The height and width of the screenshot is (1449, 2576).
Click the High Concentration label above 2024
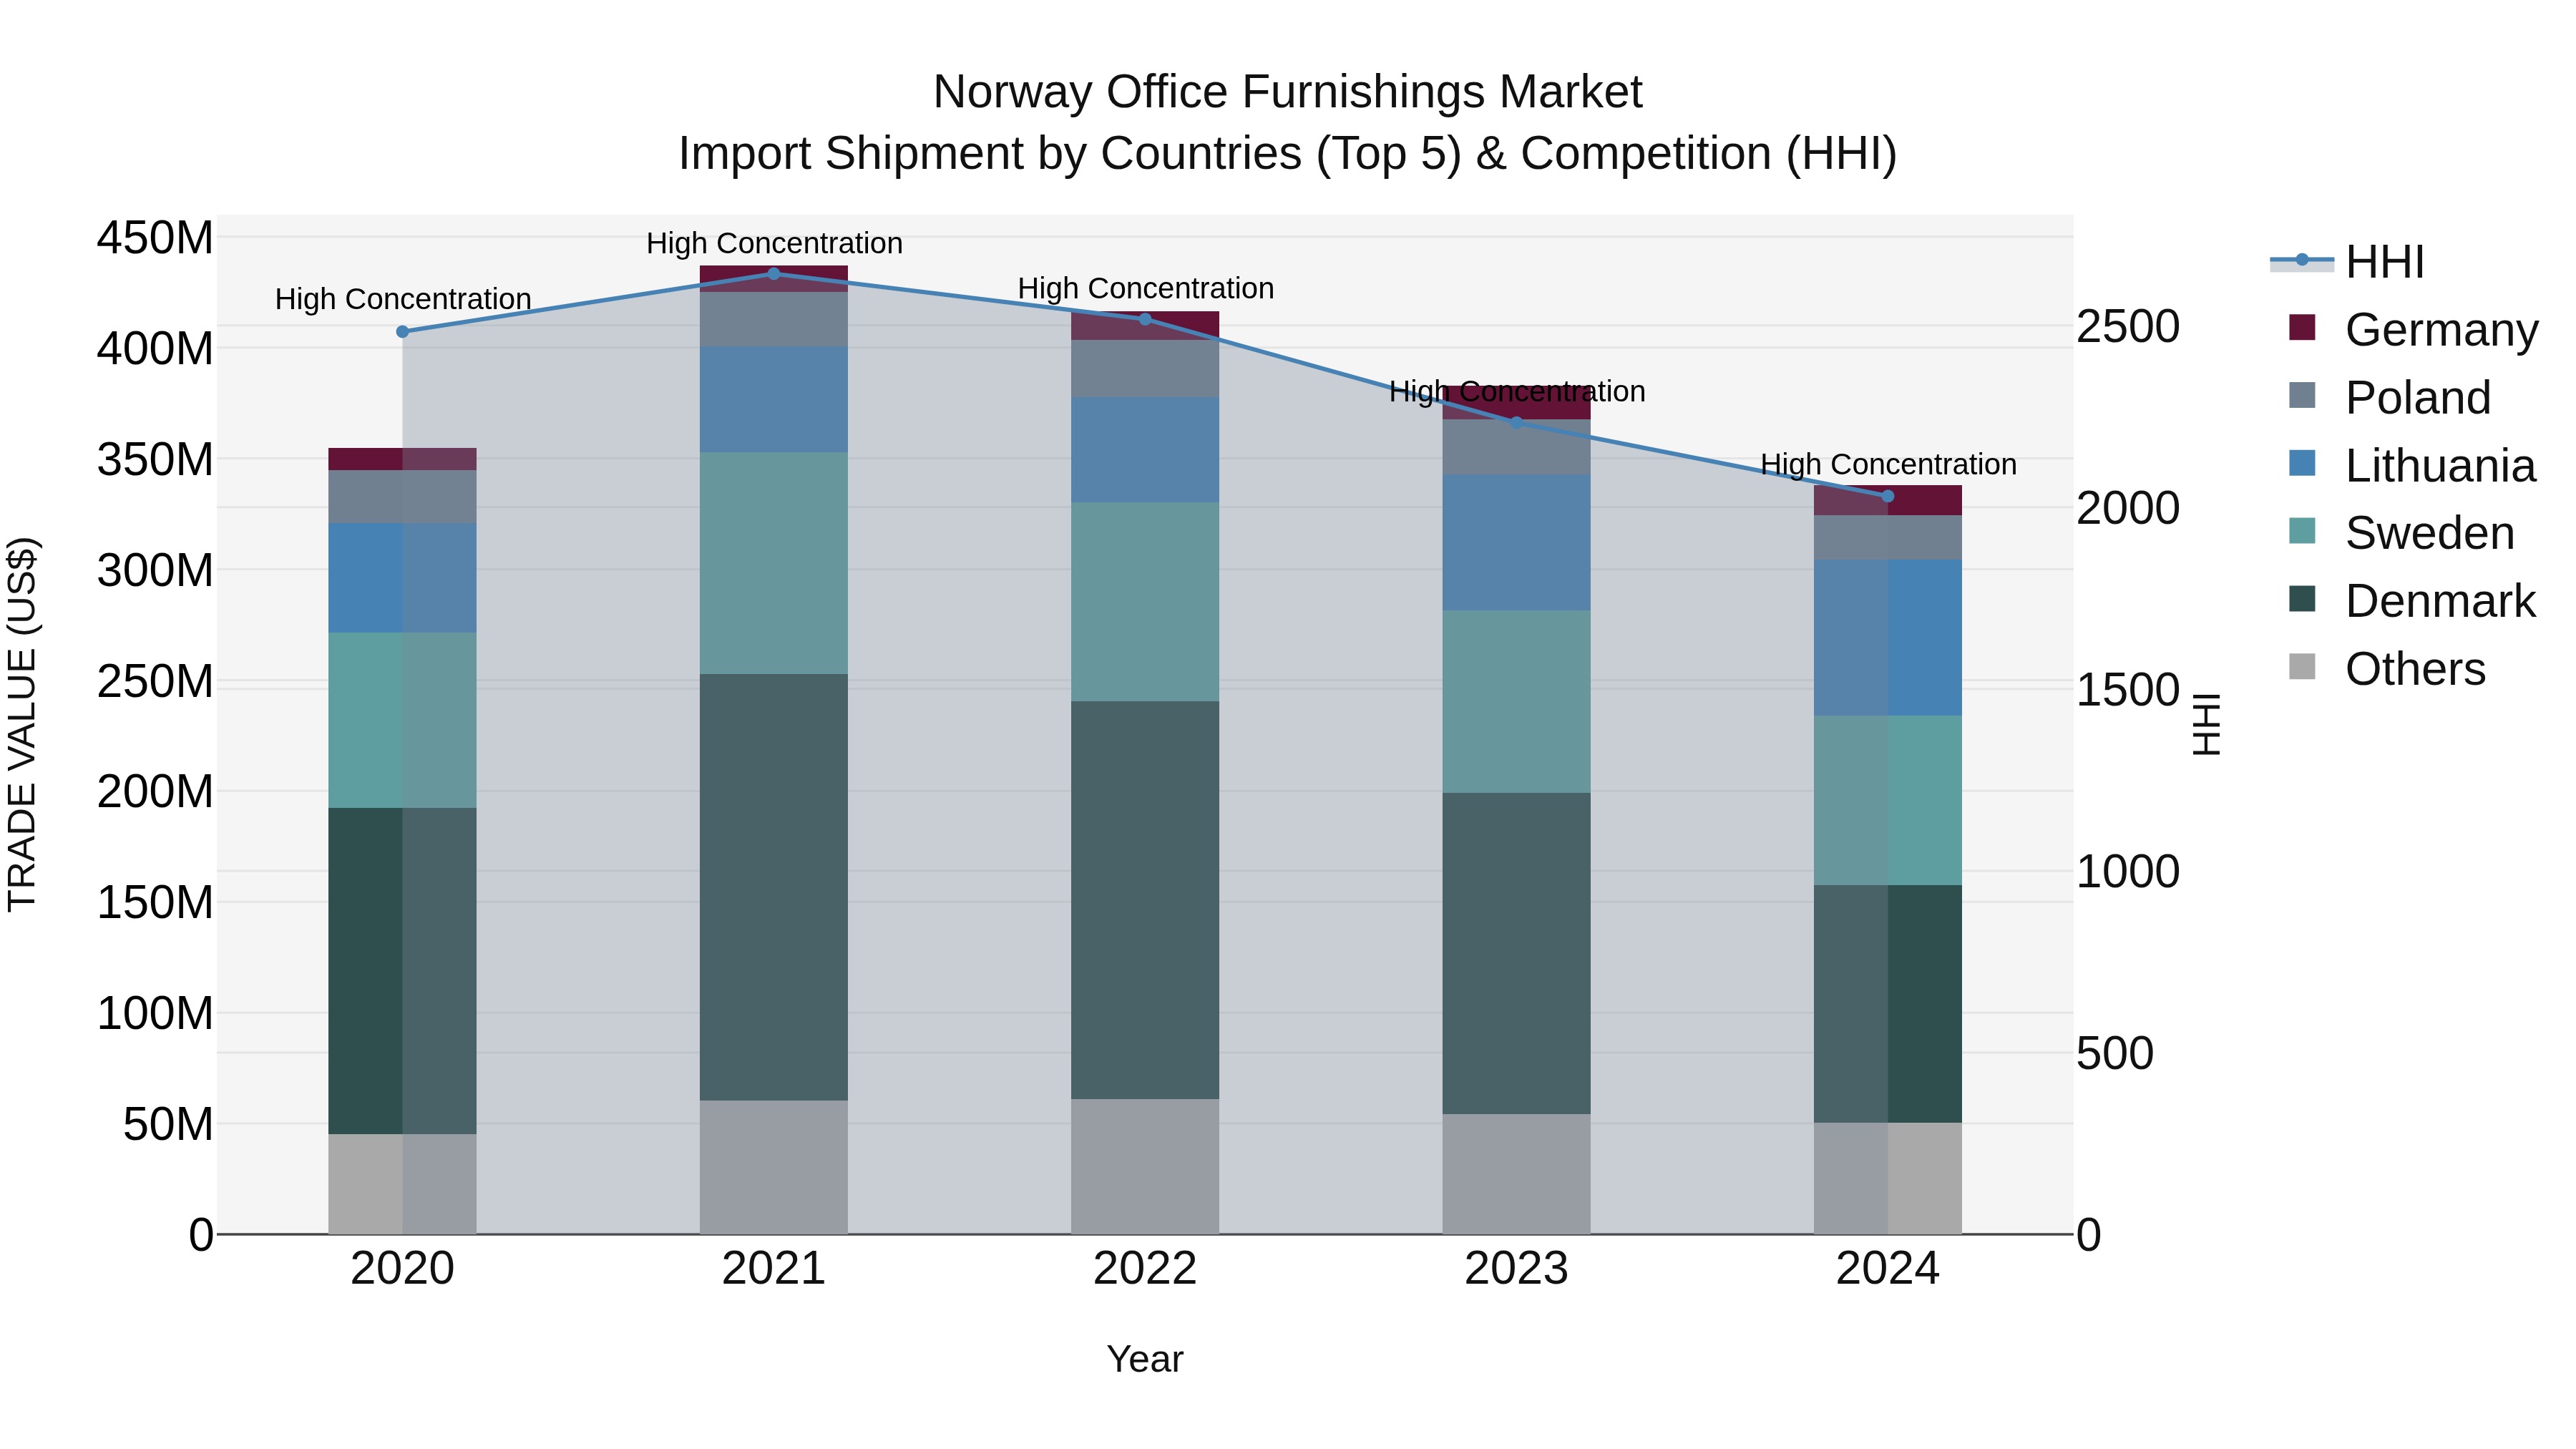click(1888, 464)
